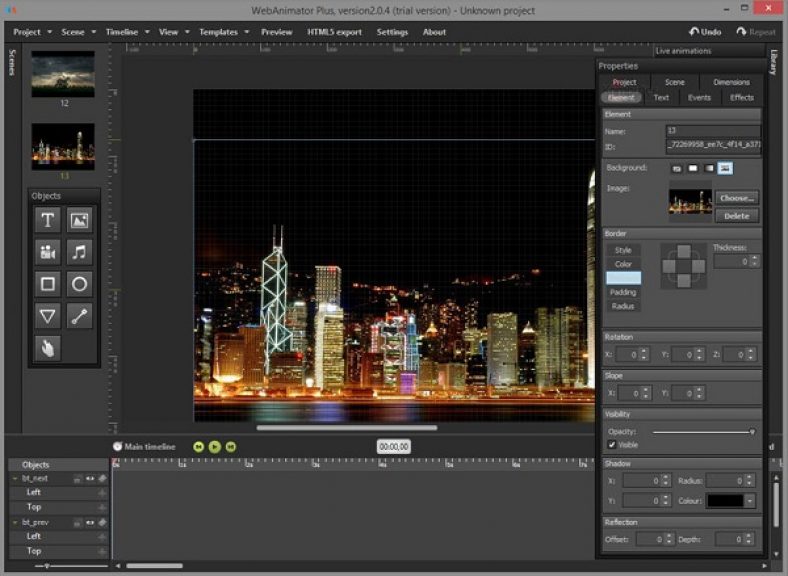Viewport: 788px width, 576px height.
Task: Select the Video object tool
Action: pyautogui.click(x=47, y=252)
